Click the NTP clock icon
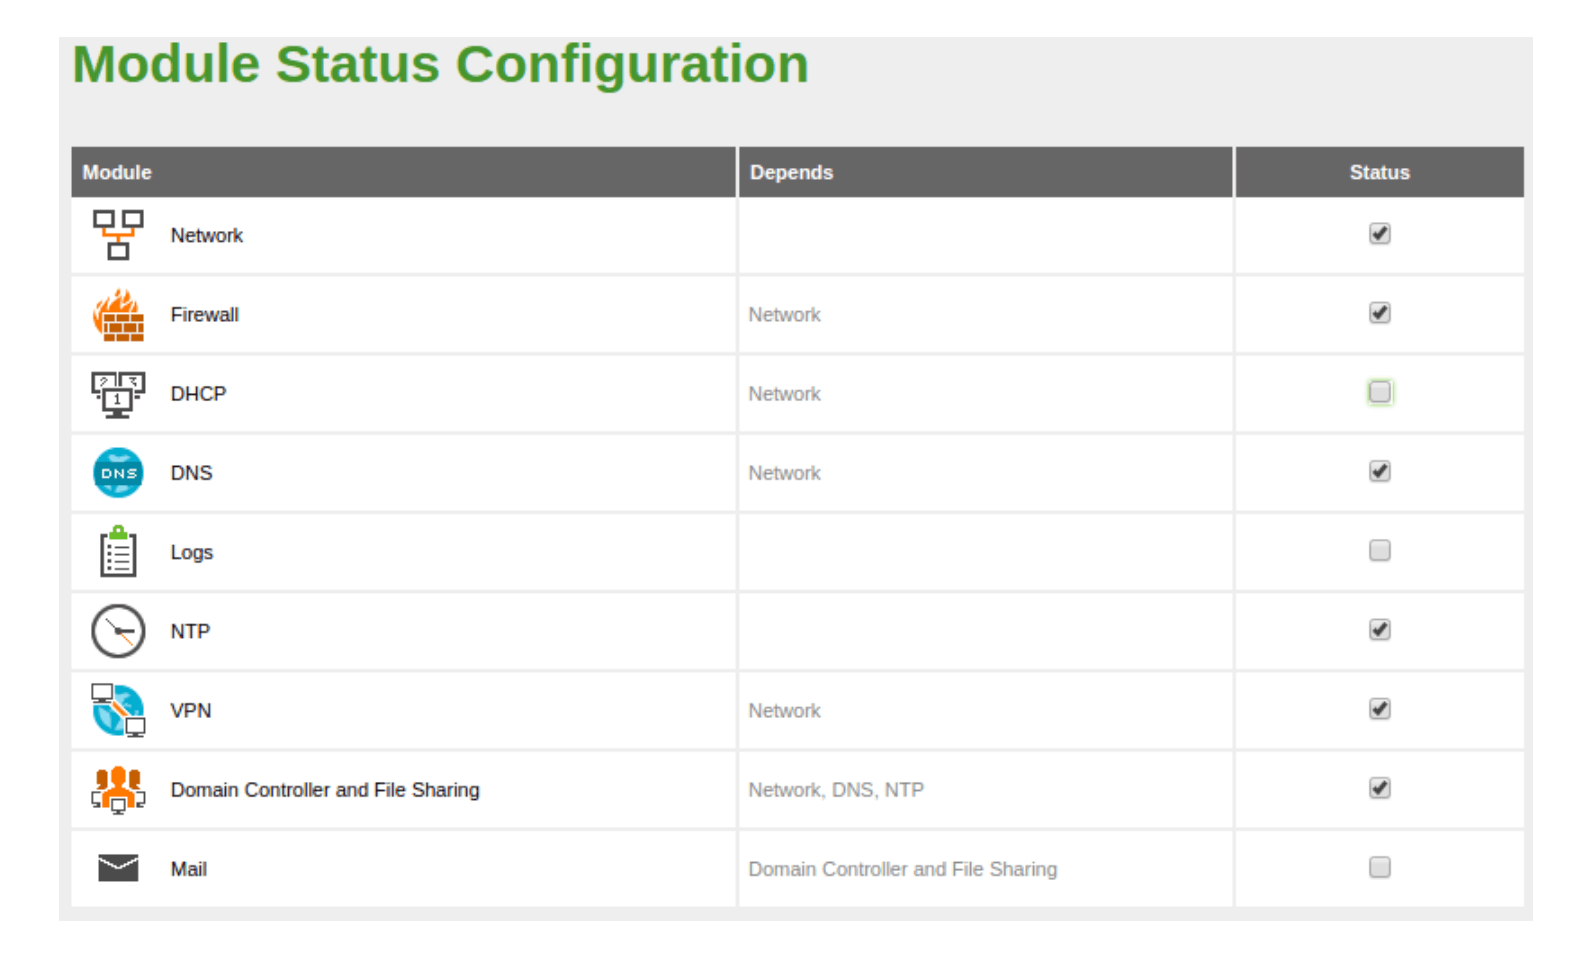This screenshot has width=1590, height=960. pos(118,631)
